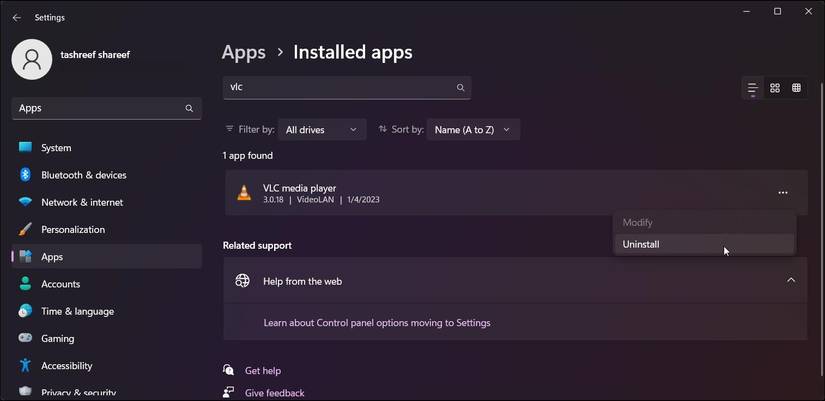Click the search icon in app search box
The image size is (825, 401).
click(x=461, y=88)
